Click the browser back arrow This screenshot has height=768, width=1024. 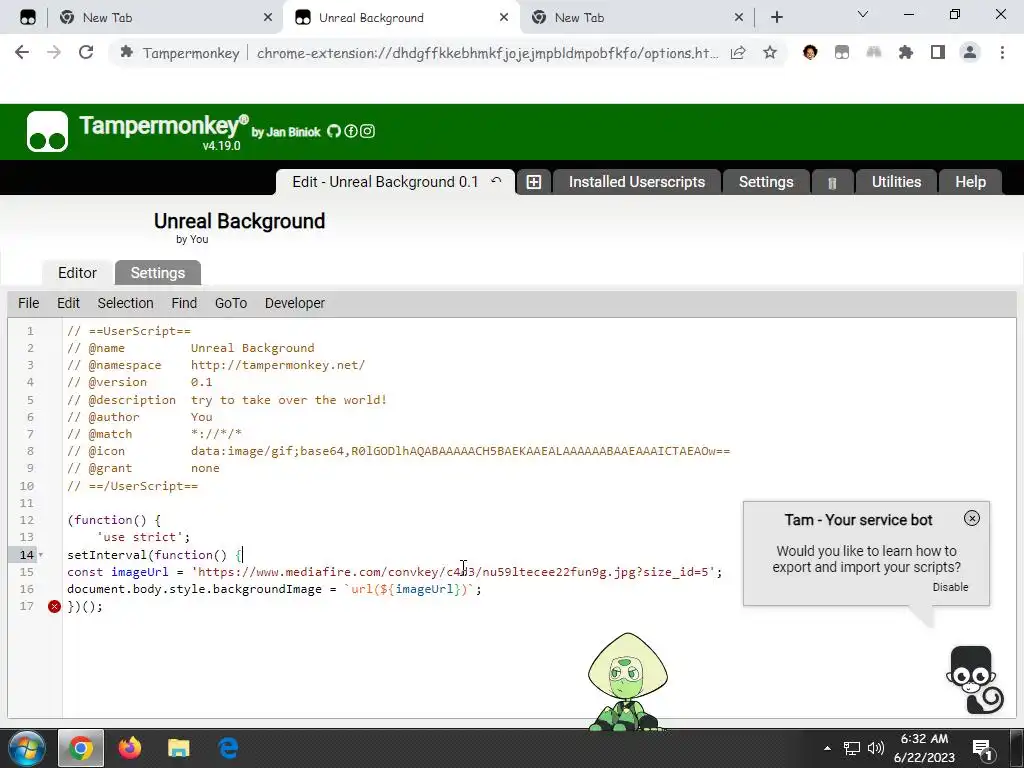[x=22, y=53]
